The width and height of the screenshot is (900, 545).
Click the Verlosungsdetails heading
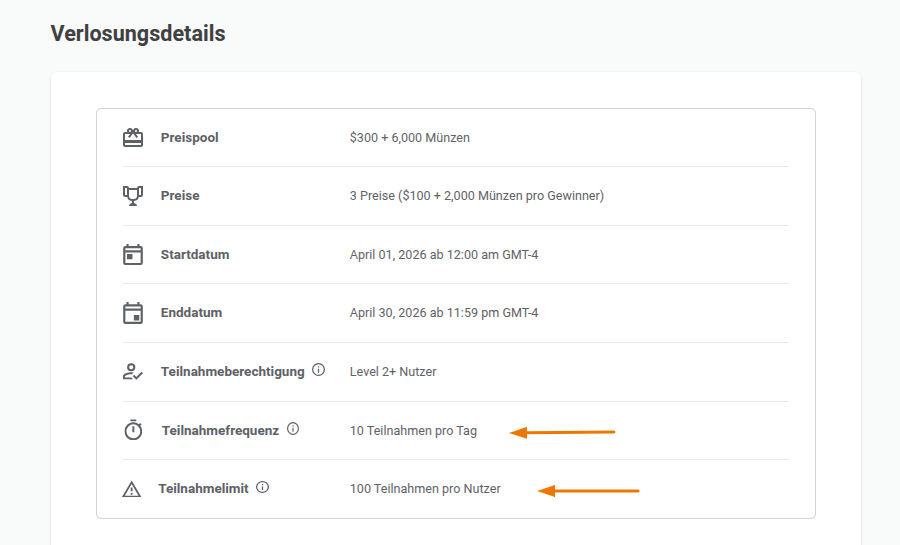click(138, 34)
